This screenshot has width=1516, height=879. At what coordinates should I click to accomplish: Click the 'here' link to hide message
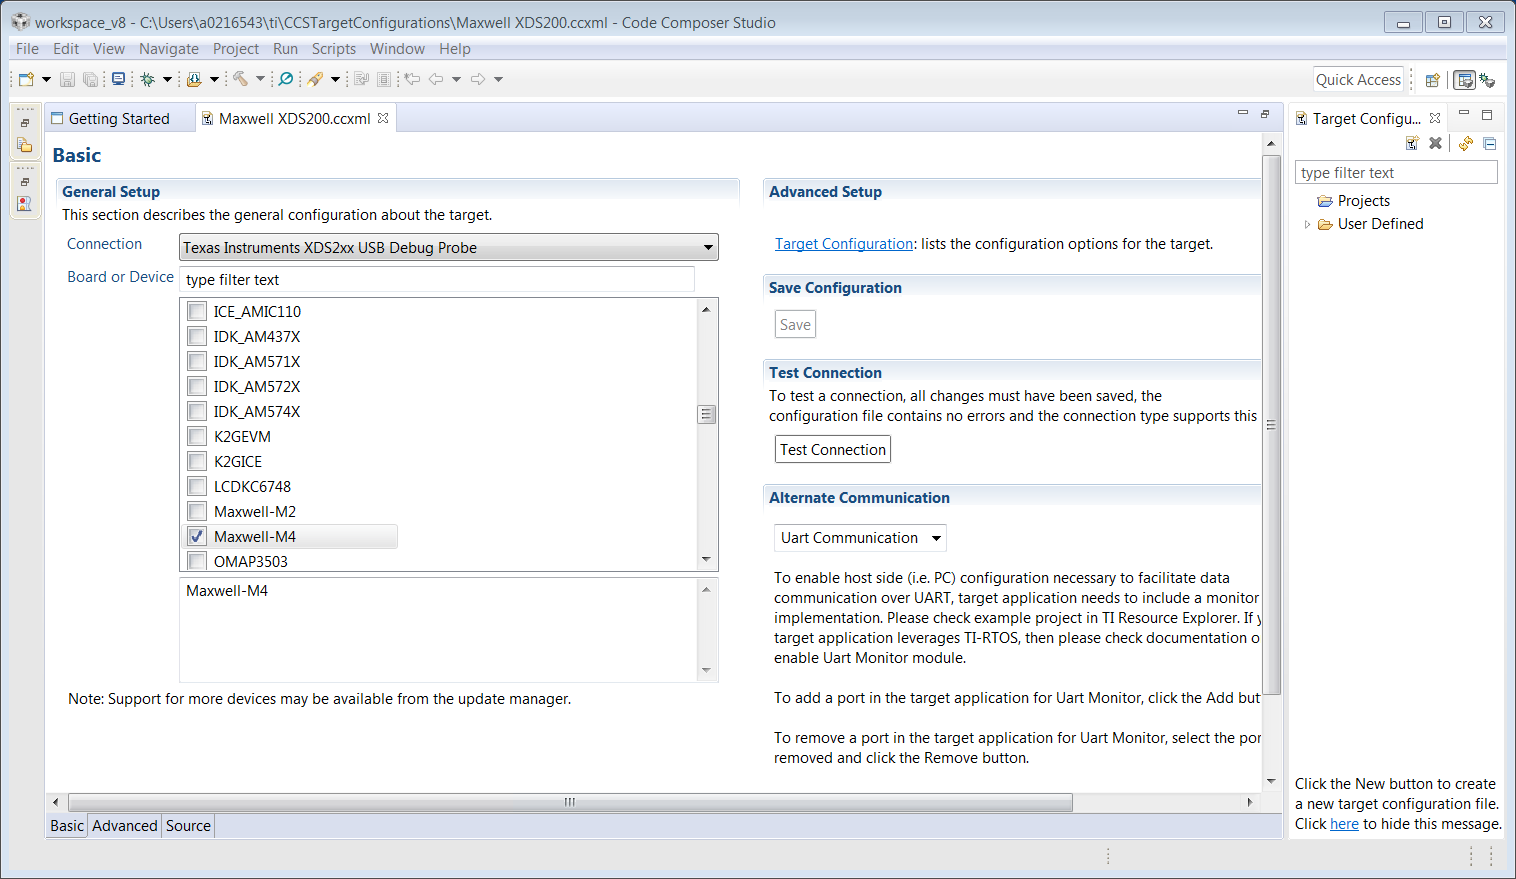tap(1344, 824)
